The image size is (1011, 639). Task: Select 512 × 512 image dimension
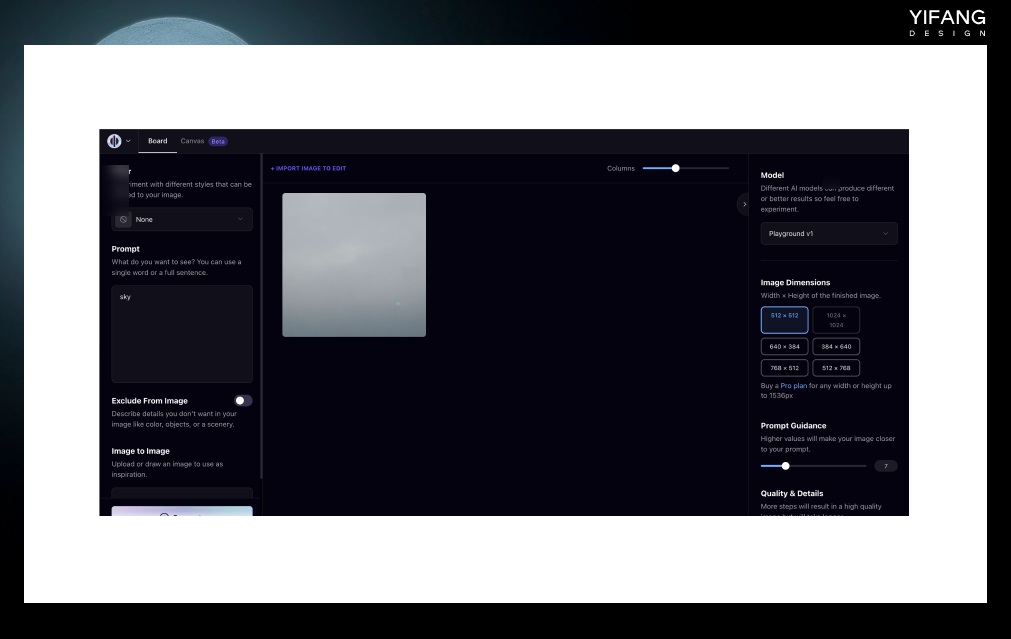click(784, 320)
